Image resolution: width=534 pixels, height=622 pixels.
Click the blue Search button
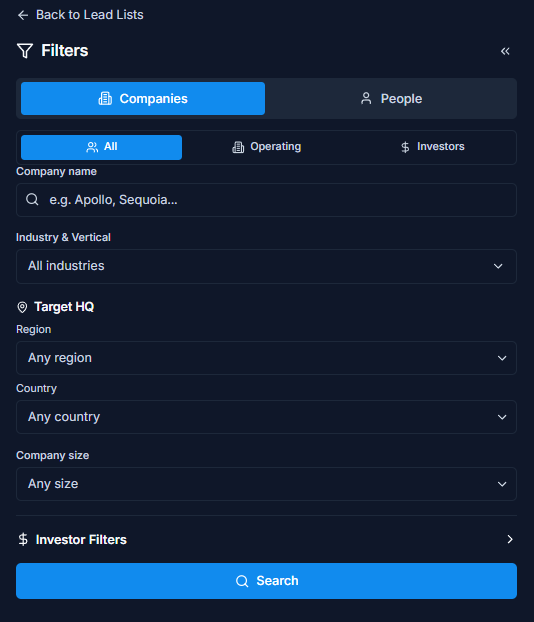pos(266,581)
